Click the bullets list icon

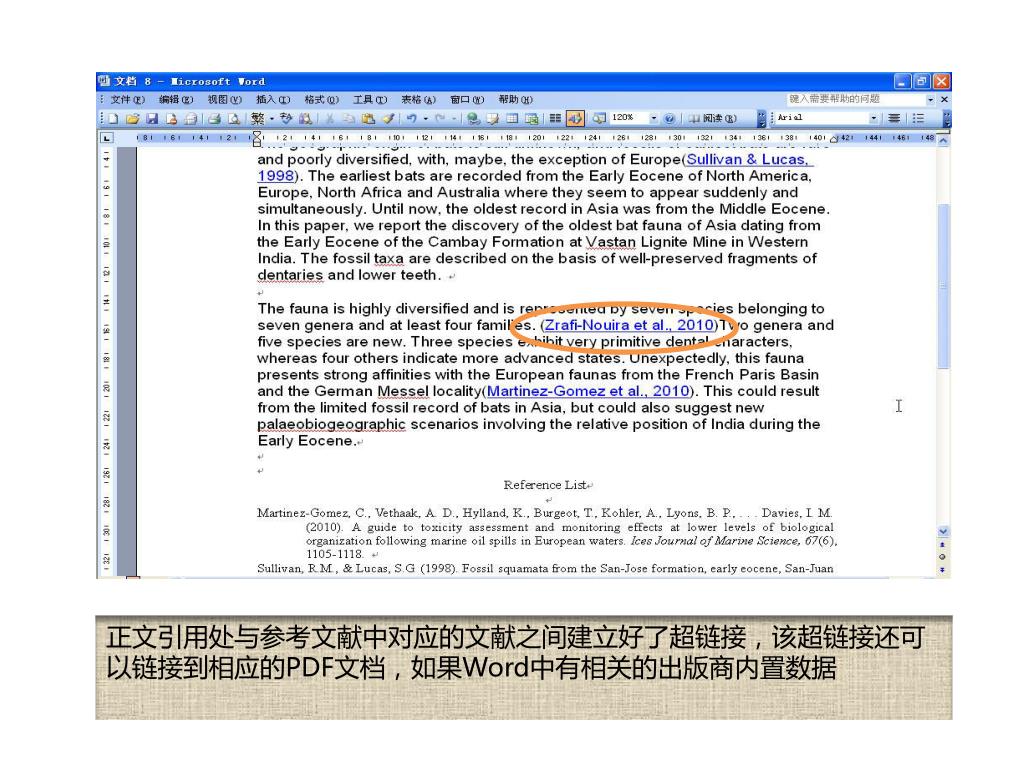[x=918, y=118]
